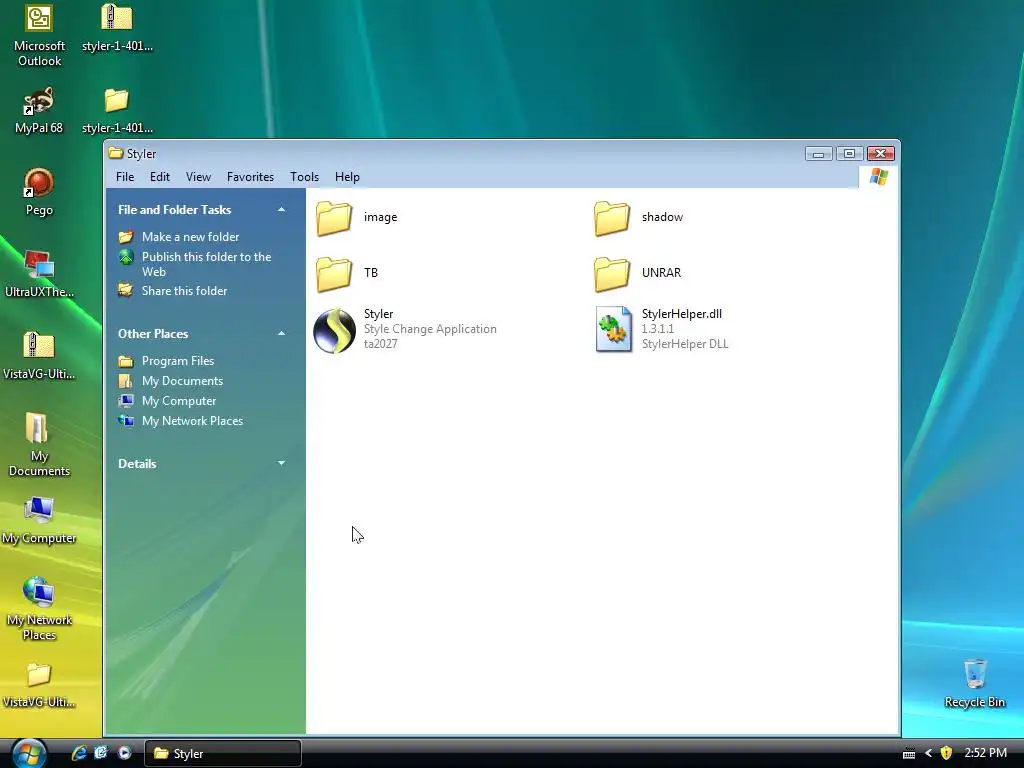Go to Program Files
The height and width of the screenshot is (768, 1024).
(178, 361)
